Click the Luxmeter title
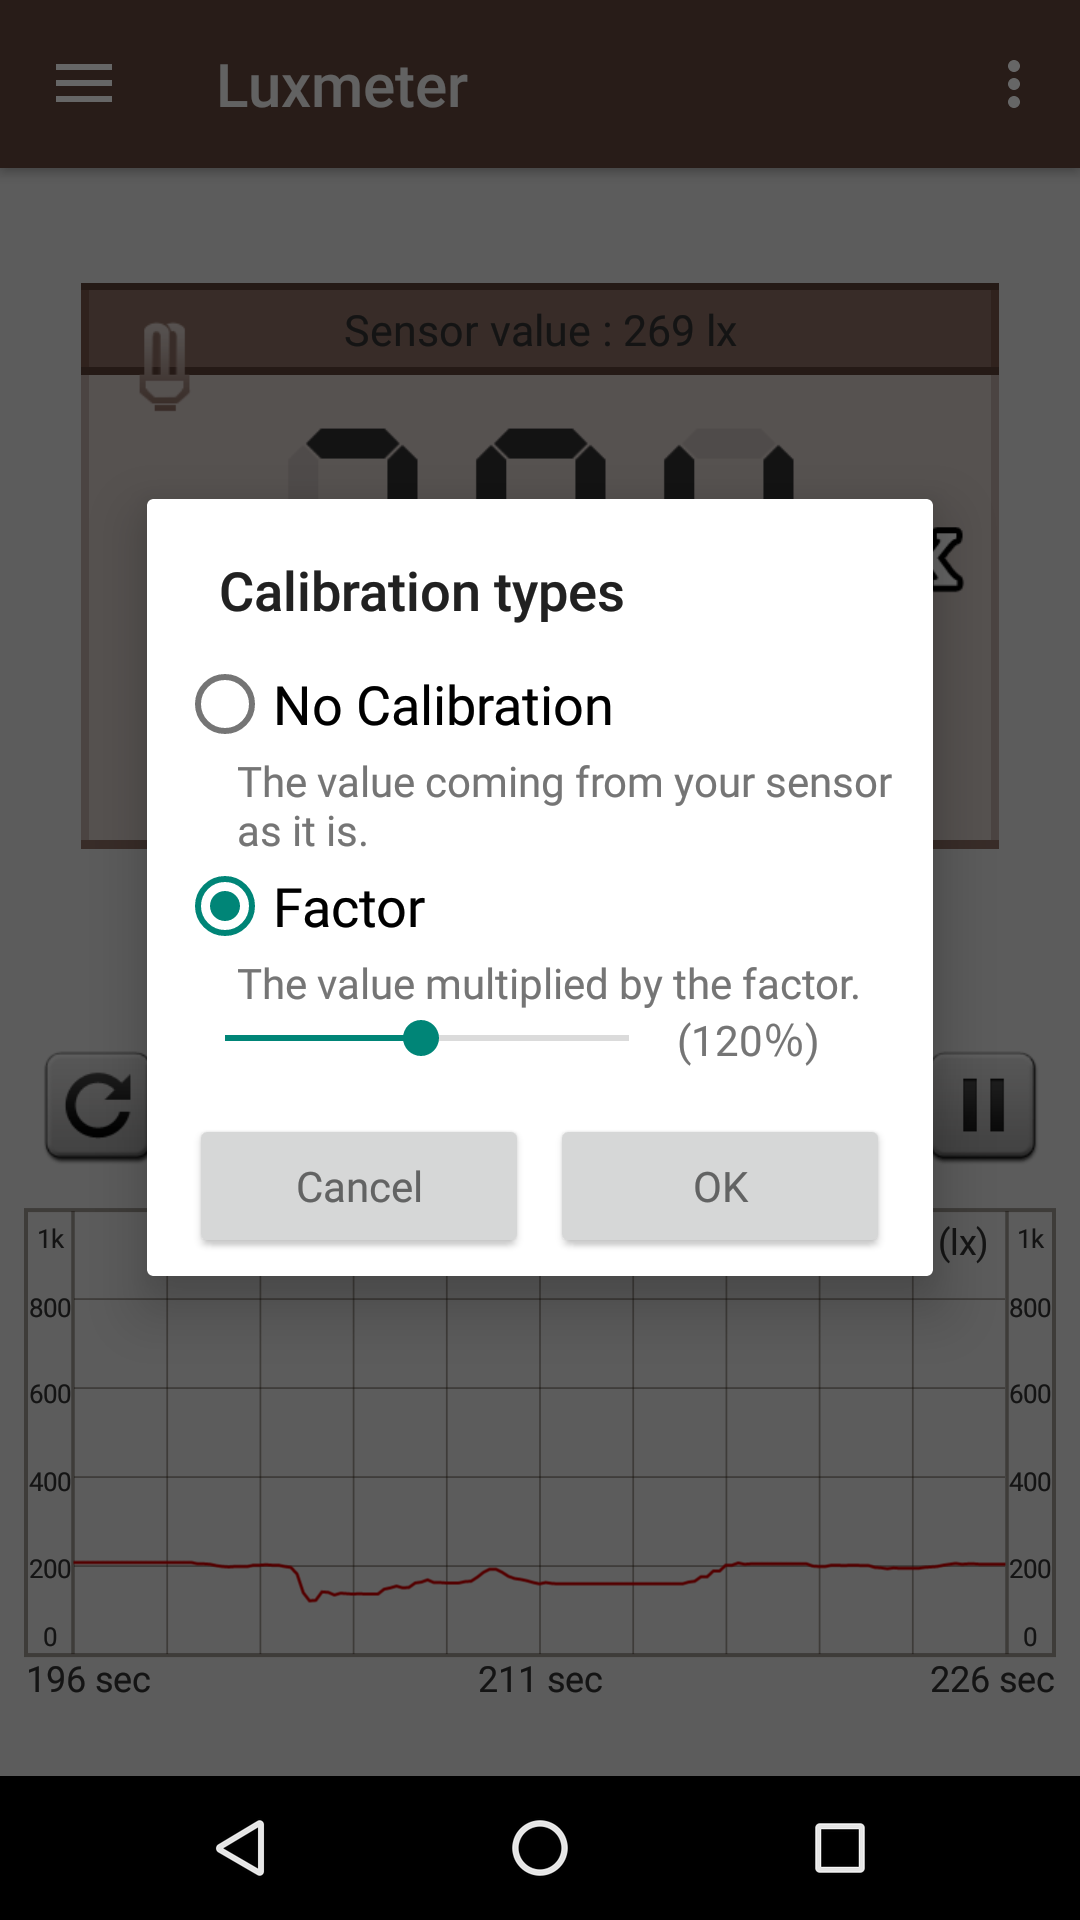Image resolution: width=1080 pixels, height=1920 pixels. 341,86
